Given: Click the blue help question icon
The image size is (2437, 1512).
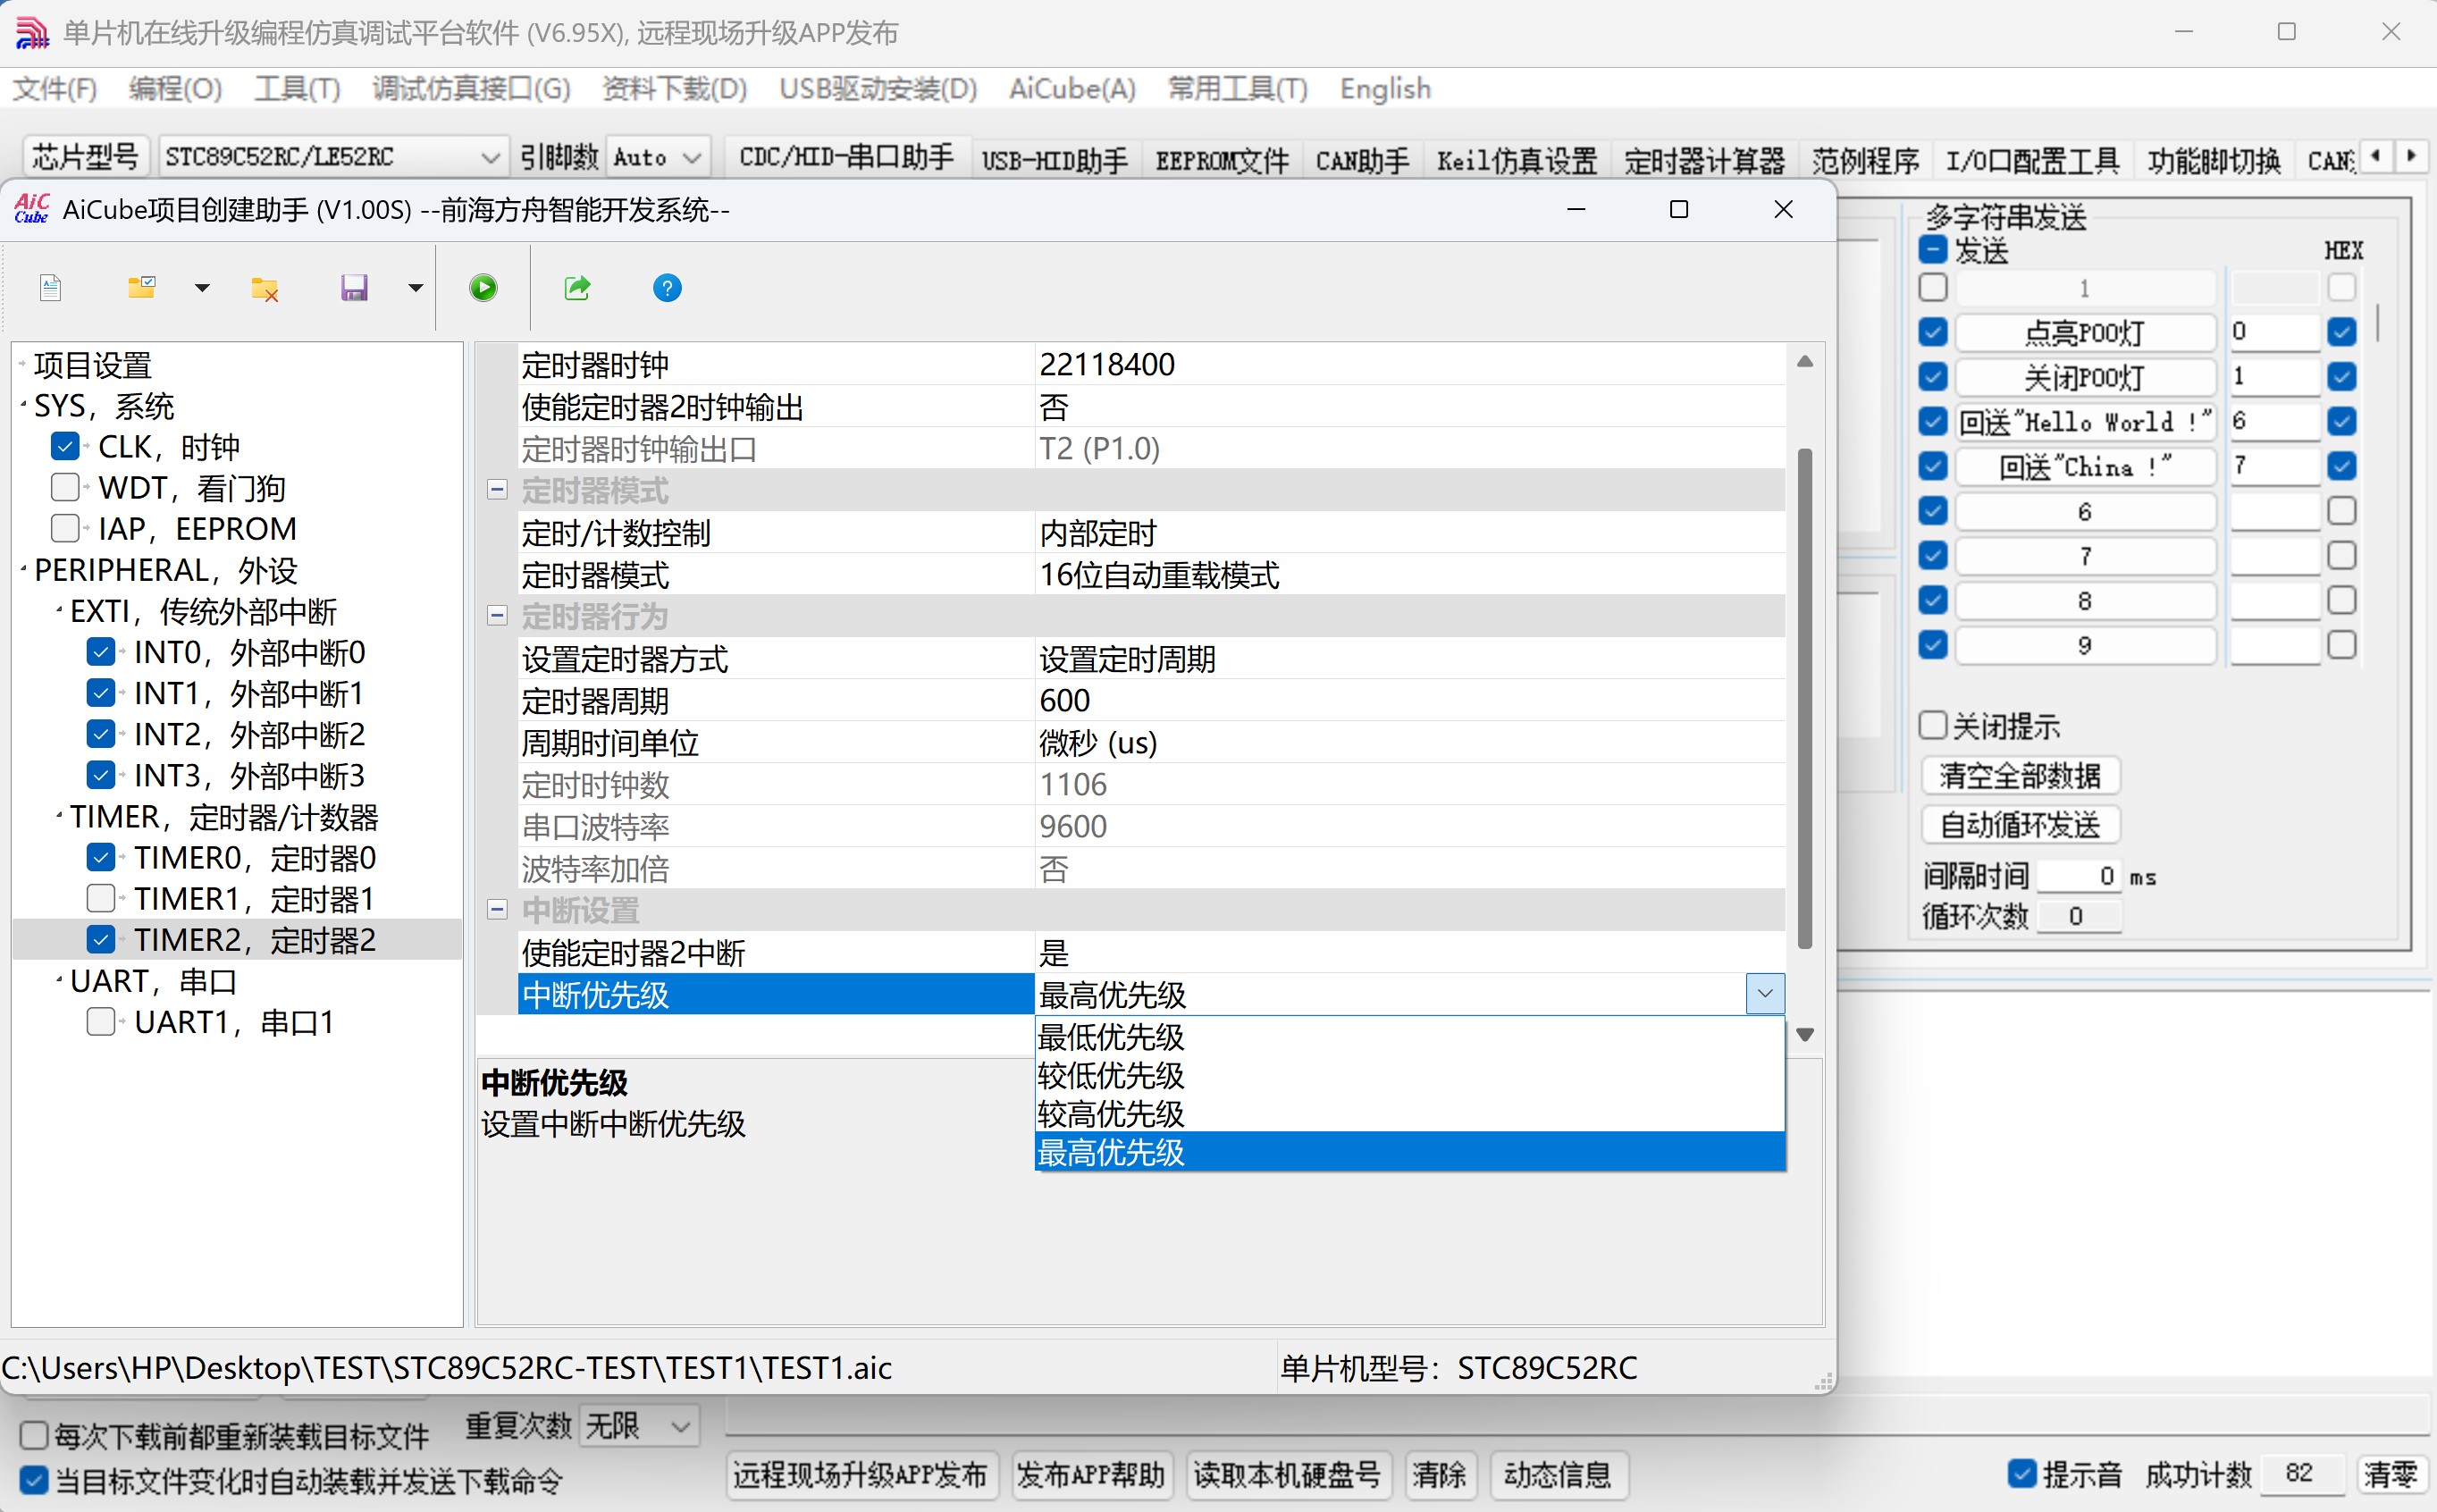Looking at the screenshot, I should point(667,288).
